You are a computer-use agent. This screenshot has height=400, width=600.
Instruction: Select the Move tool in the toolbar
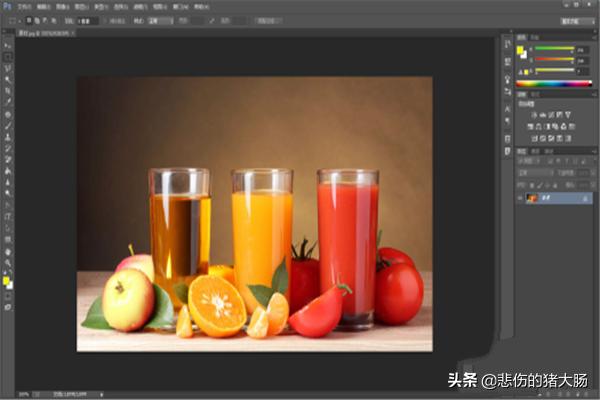tap(8, 46)
